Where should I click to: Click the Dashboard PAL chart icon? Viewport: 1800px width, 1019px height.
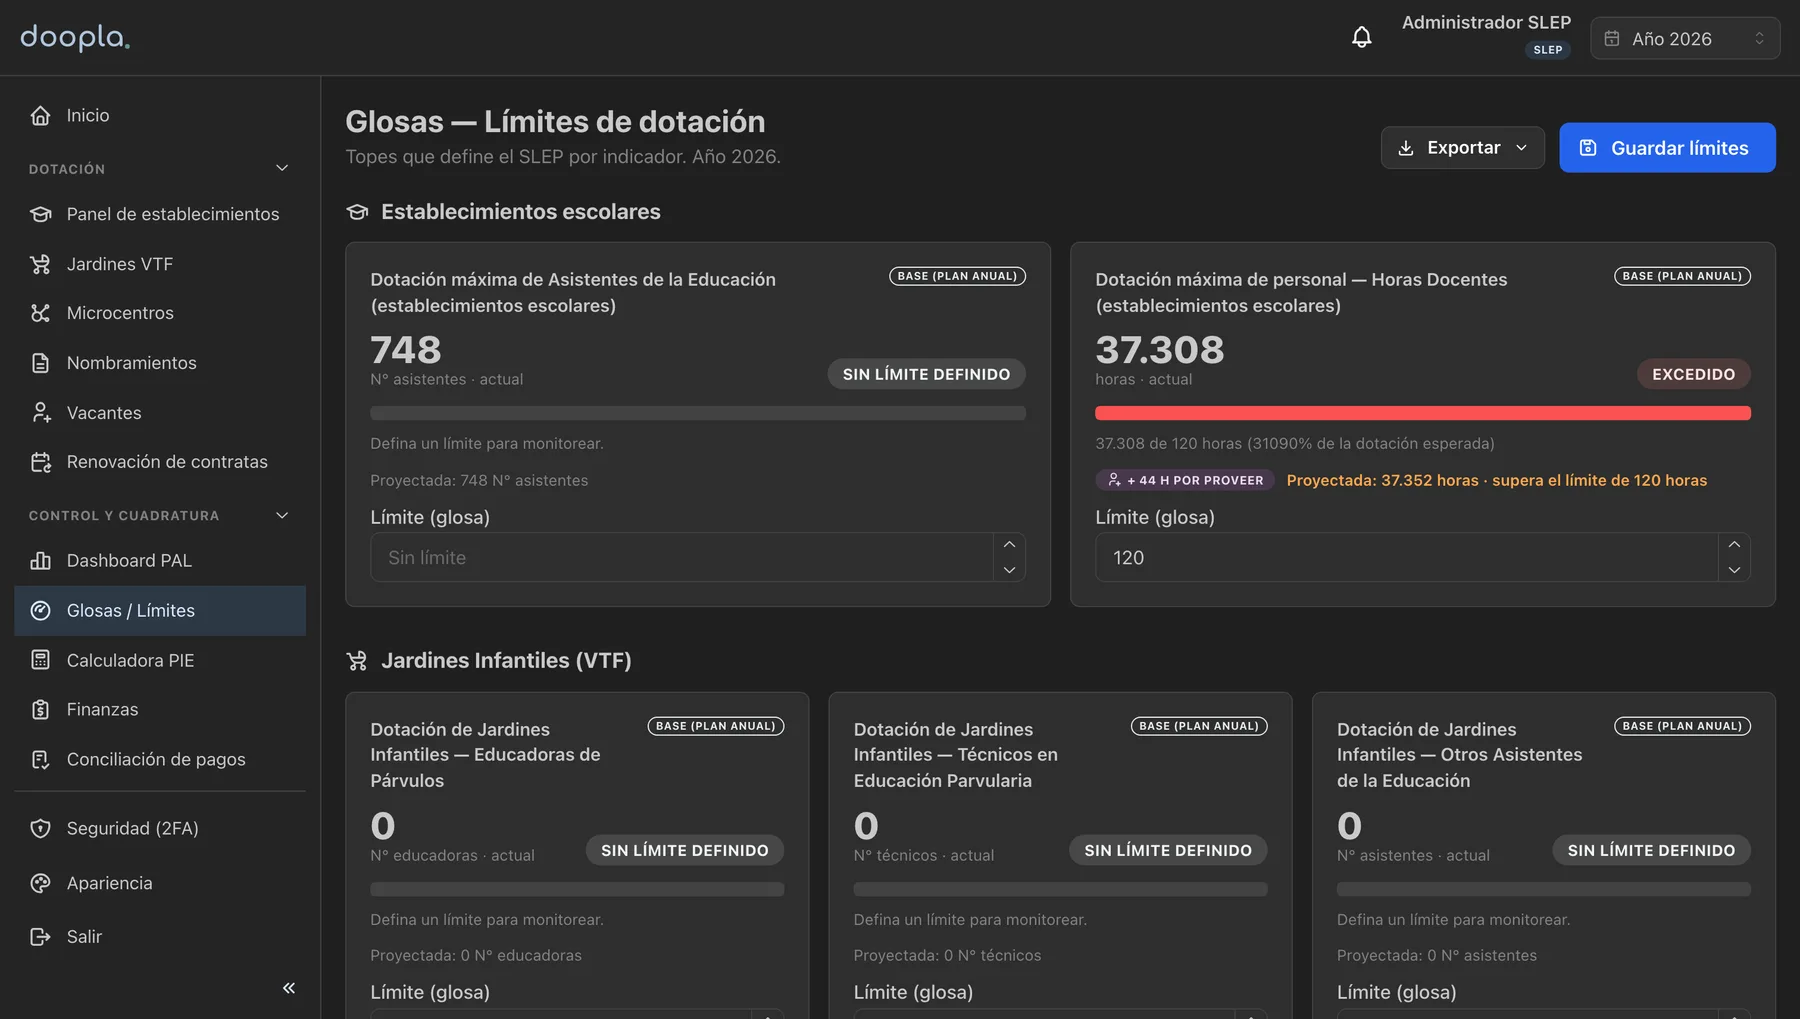40,561
